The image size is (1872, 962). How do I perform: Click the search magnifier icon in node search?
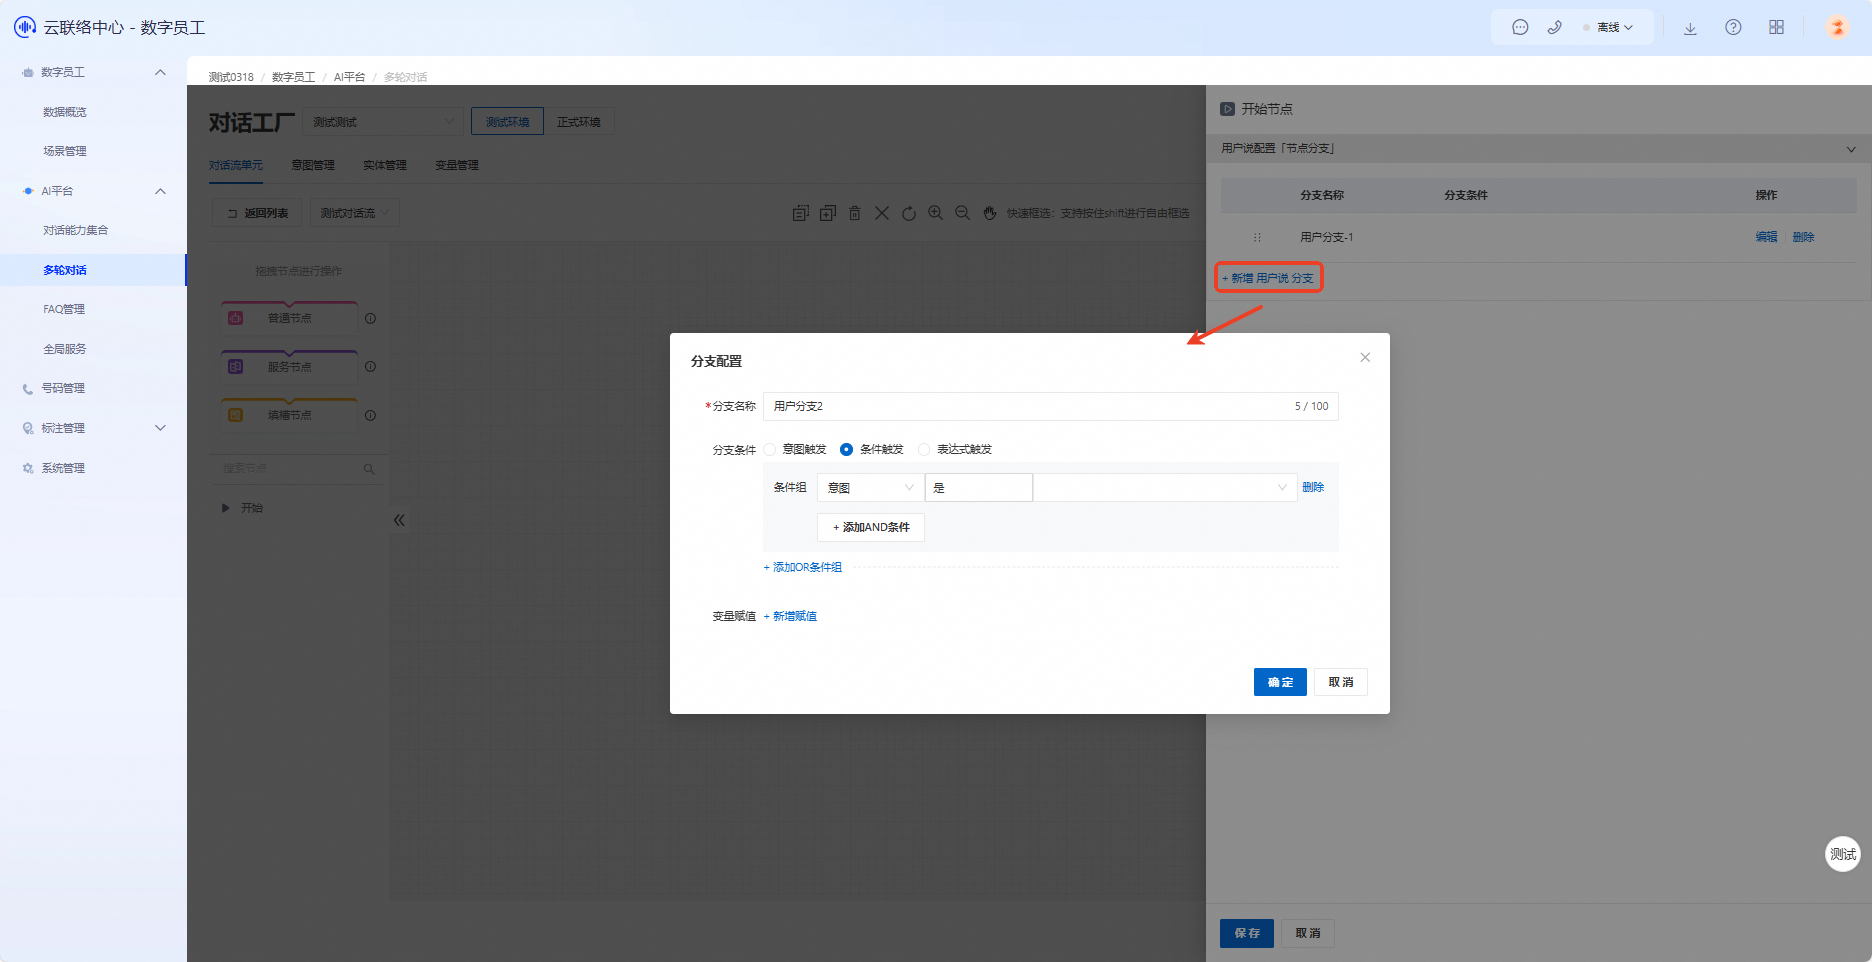[x=369, y=469]
